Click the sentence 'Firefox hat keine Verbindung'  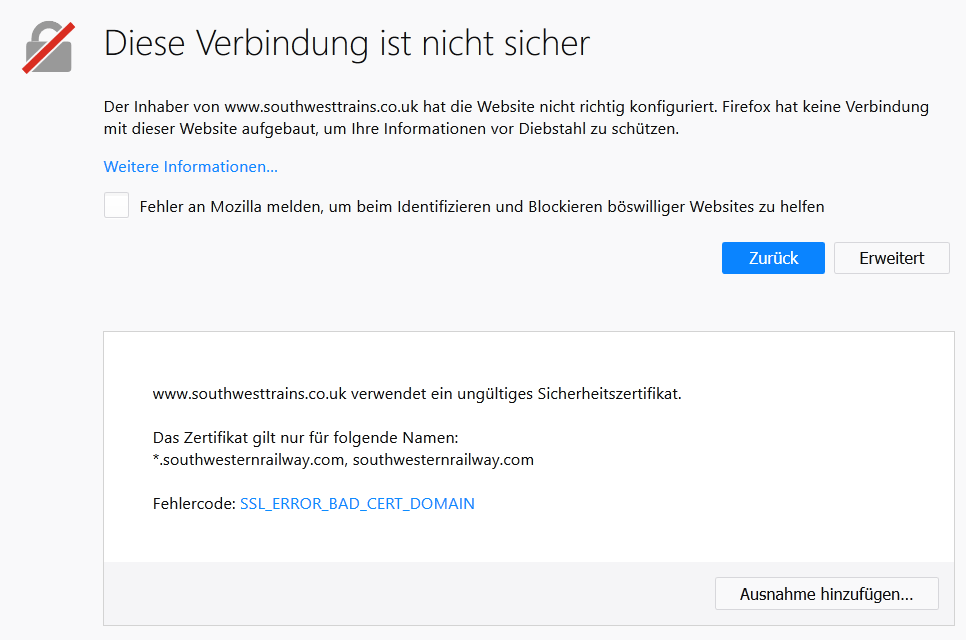pos(826,107)
